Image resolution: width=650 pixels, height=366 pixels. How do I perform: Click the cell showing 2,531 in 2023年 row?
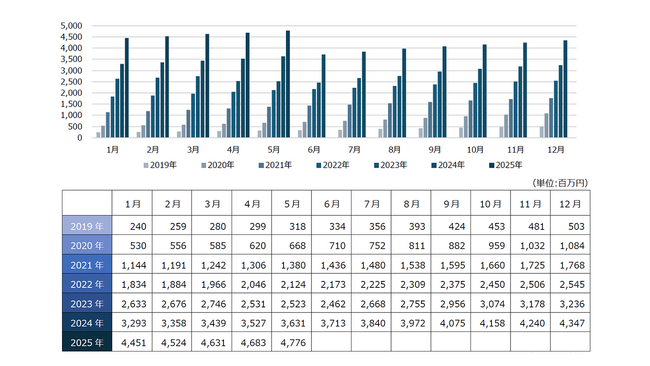tap(252, 304)
